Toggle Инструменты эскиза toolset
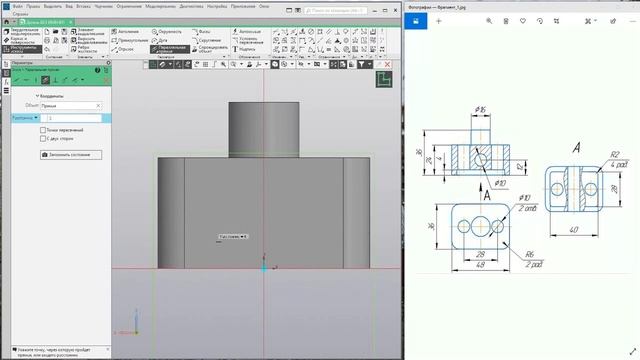 (21, 49)
